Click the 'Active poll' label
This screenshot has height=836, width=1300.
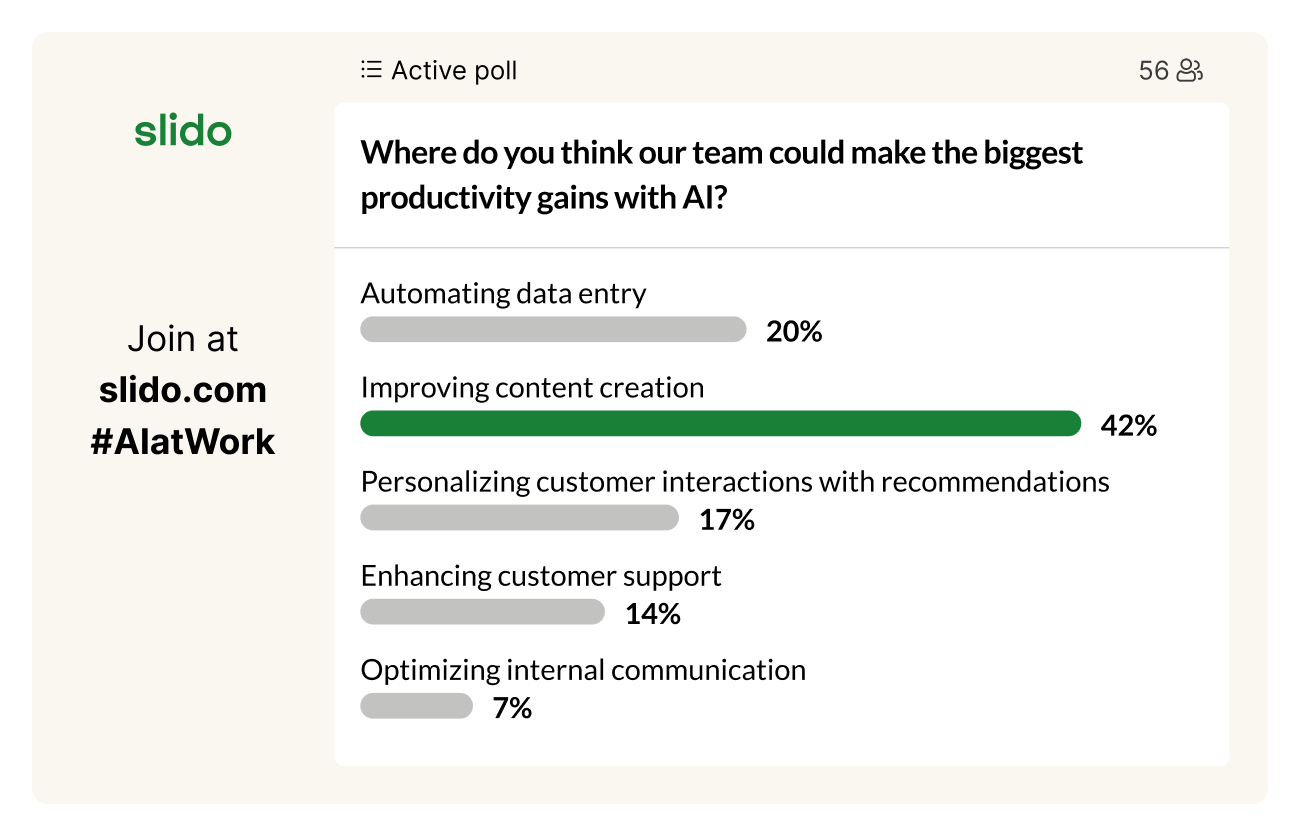(x=454, y=71)
